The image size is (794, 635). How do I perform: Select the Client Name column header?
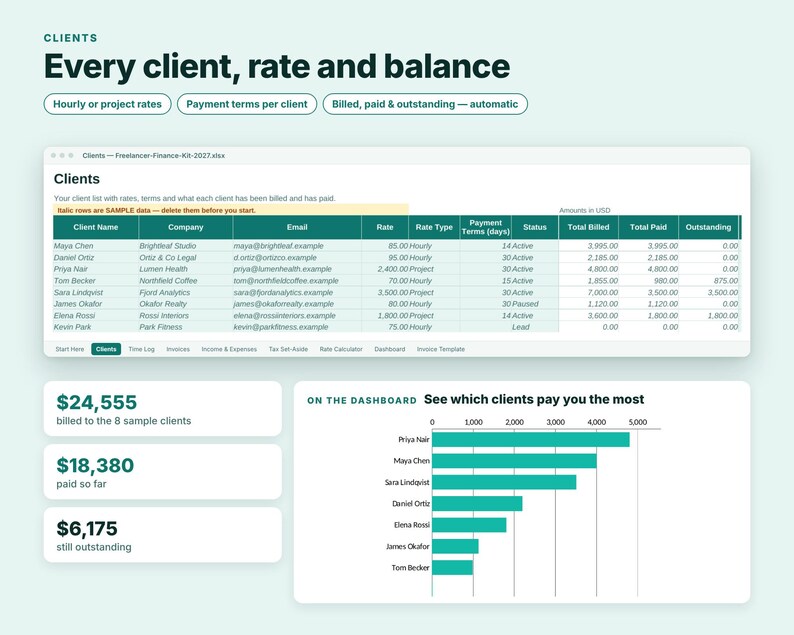(96, 227)
